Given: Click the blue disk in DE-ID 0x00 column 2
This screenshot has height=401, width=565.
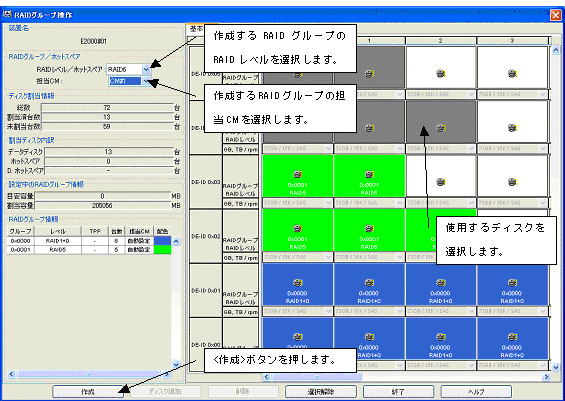Looking at the screenshot, I should (x=441, y=339).
